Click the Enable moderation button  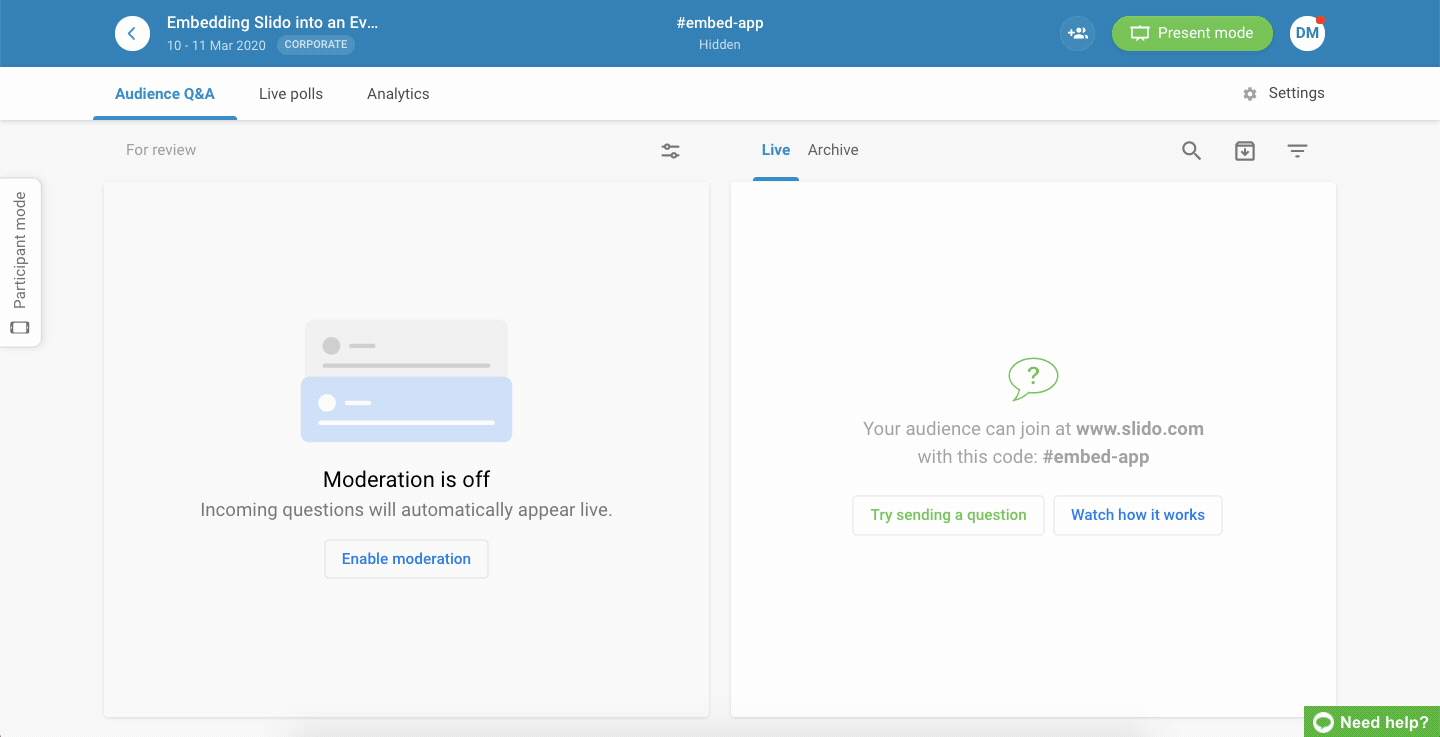(x=406, y=559)
